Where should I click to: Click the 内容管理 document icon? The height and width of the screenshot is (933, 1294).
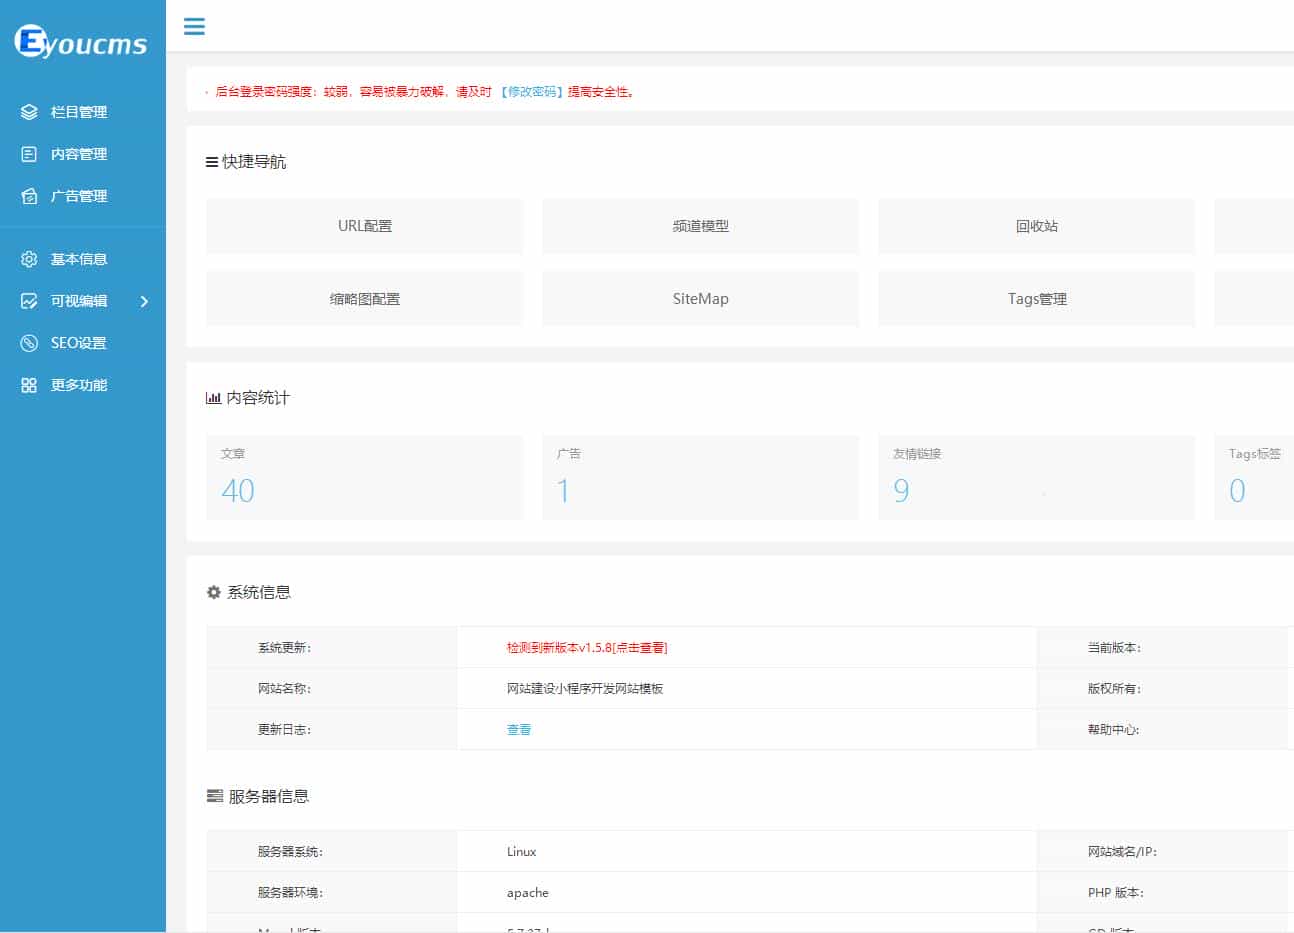pyautogui.click(x=29, y=154)
